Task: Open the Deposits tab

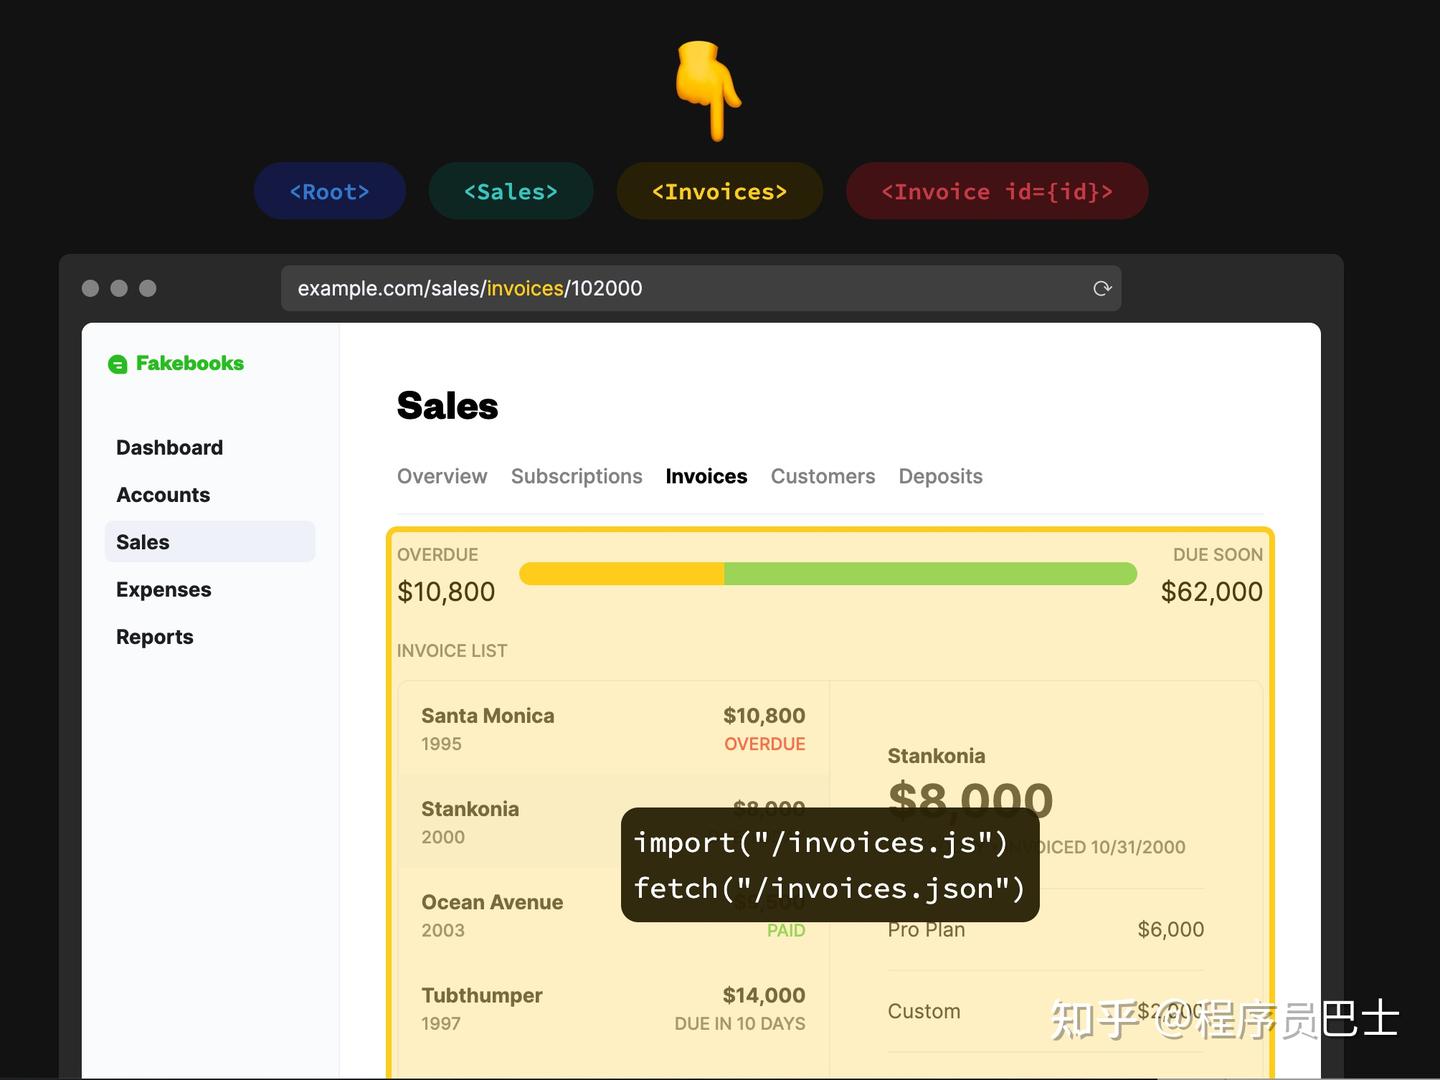Action: click(x=940, y=476)
